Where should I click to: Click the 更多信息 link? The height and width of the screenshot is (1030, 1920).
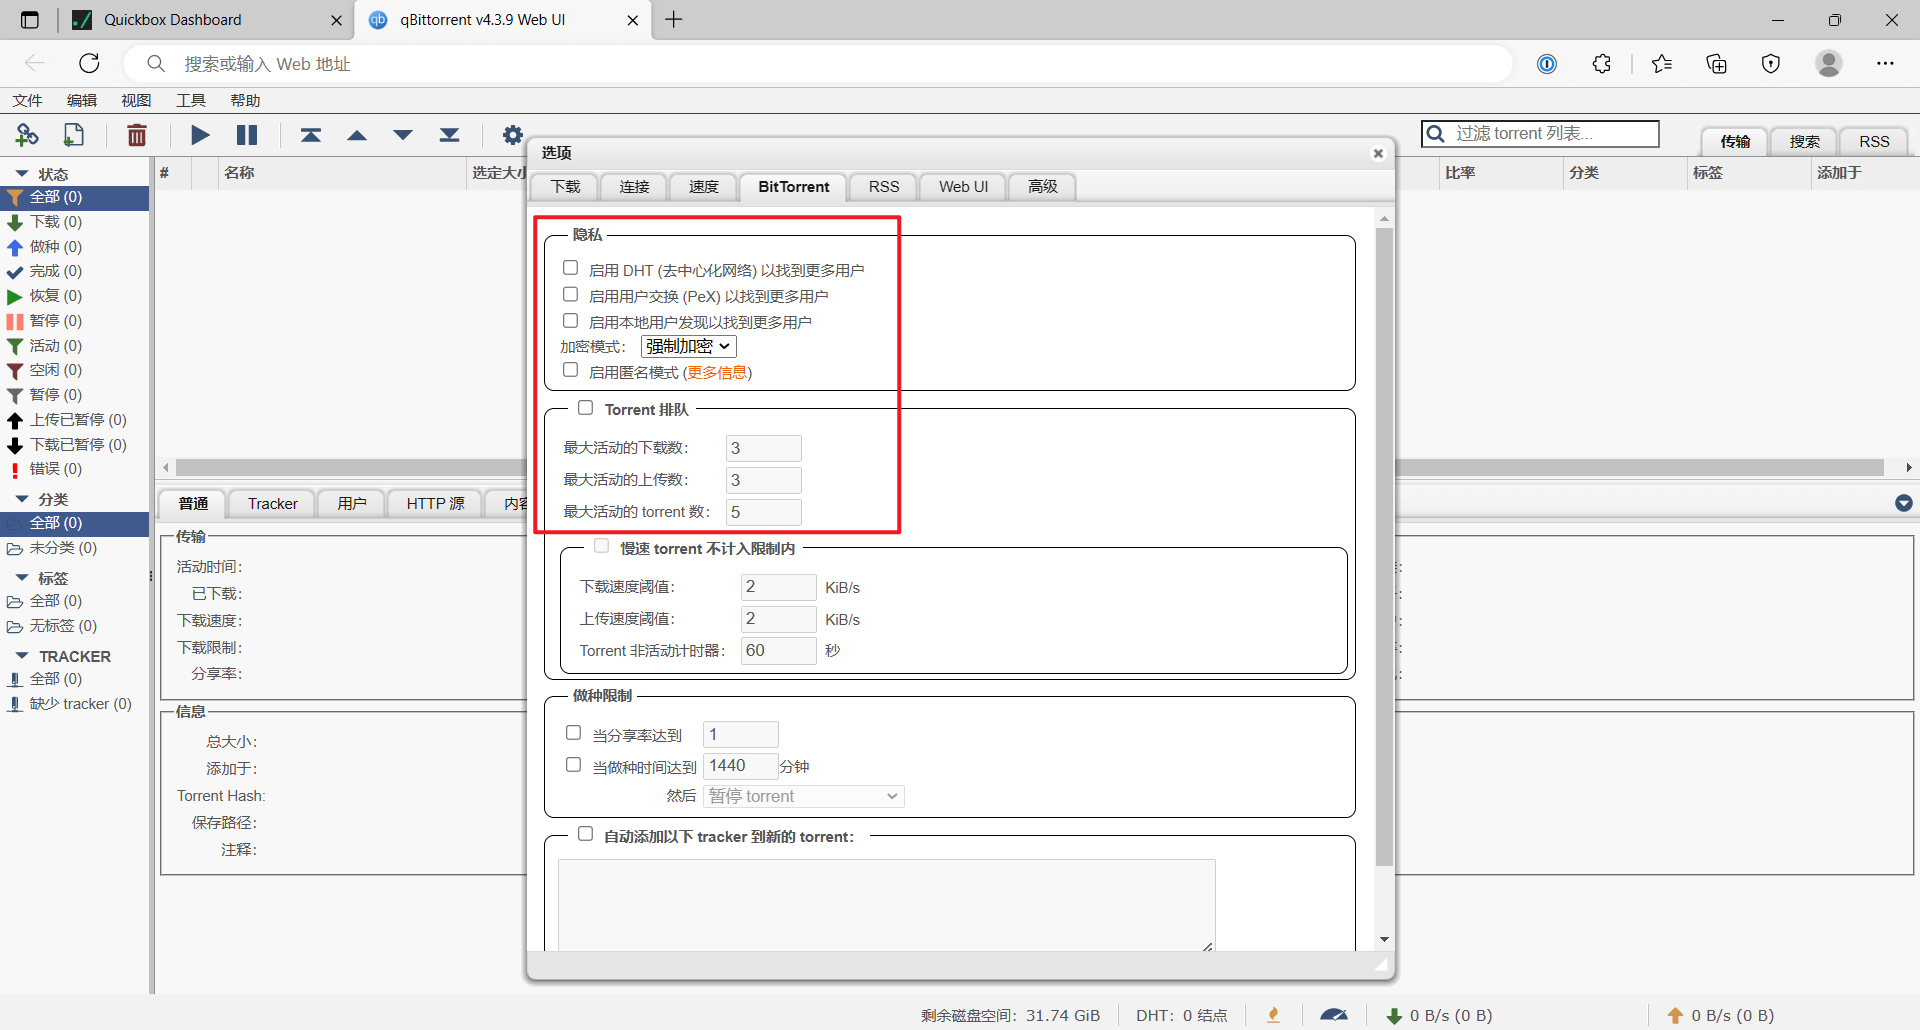click(717, 373)
